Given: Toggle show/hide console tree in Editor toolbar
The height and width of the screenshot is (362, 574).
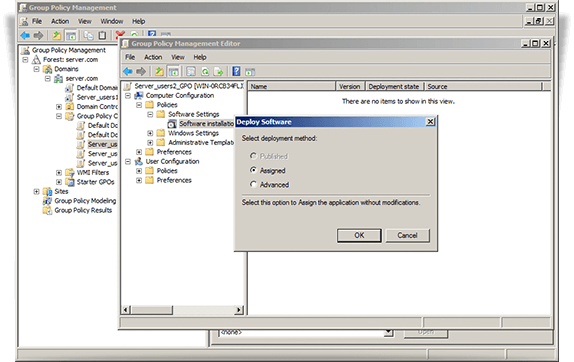Looking at the screenshot, I should click(x=174, y=71).
